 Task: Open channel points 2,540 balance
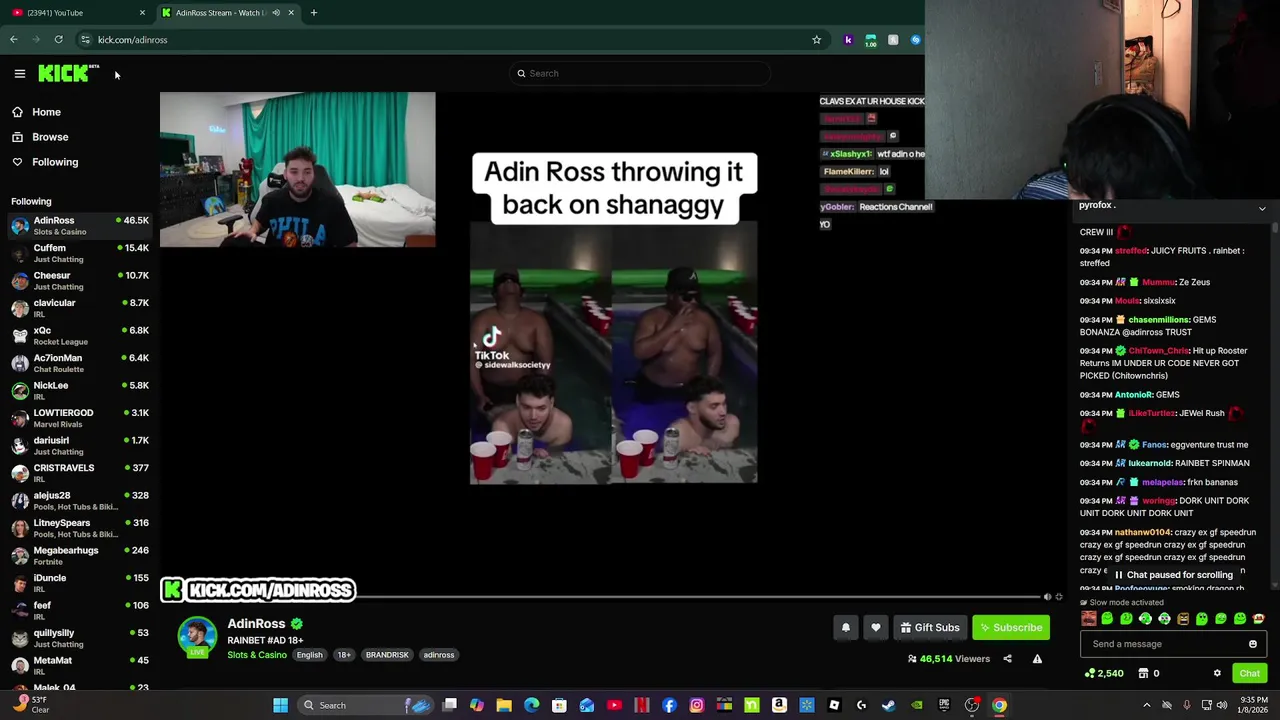click(1104, 673)
